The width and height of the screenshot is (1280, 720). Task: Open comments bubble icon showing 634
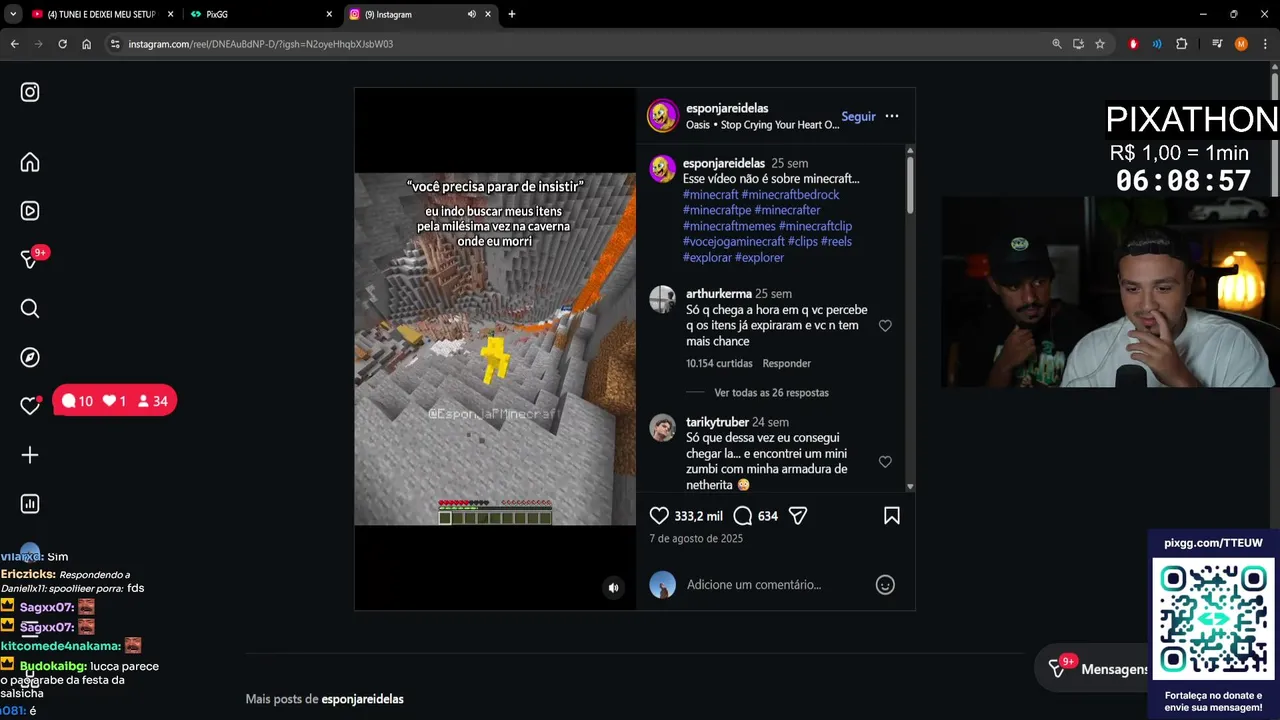coord(742,516)
